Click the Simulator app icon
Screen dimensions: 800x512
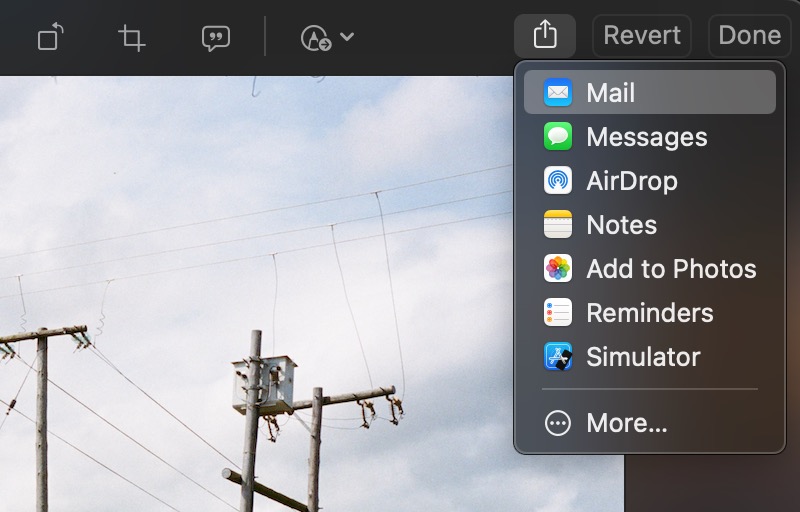pyautogui.click(x=558, y=357)
